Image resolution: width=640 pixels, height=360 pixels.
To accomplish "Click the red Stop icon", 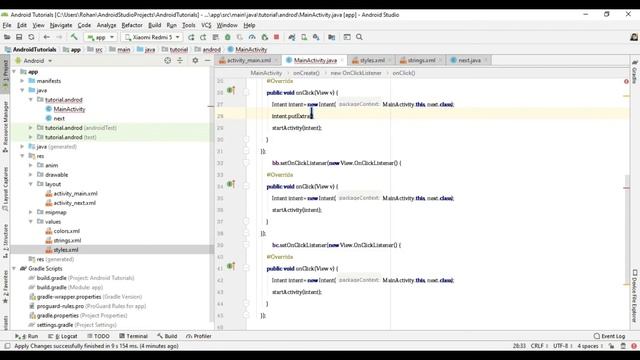I will [276, 37].
